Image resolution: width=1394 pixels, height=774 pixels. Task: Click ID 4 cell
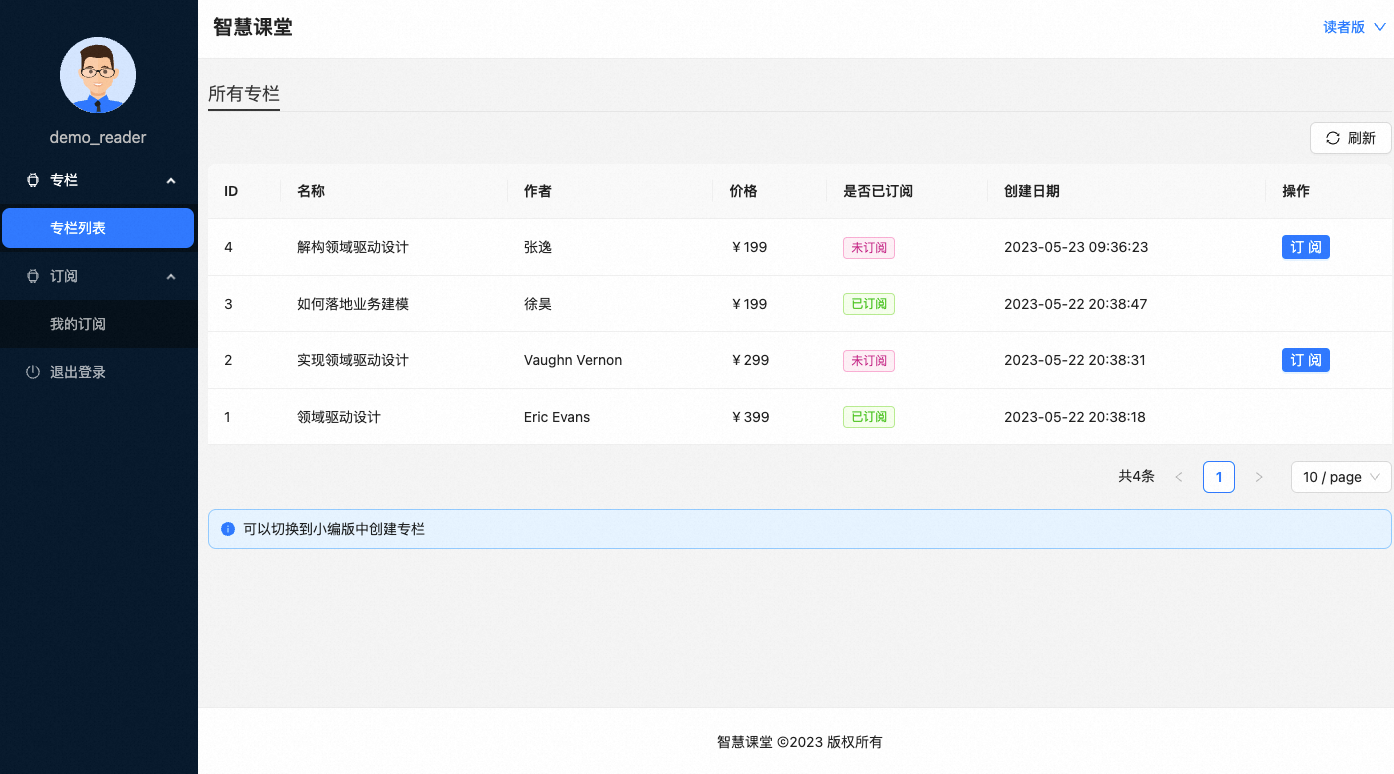[x=228, y=247]
